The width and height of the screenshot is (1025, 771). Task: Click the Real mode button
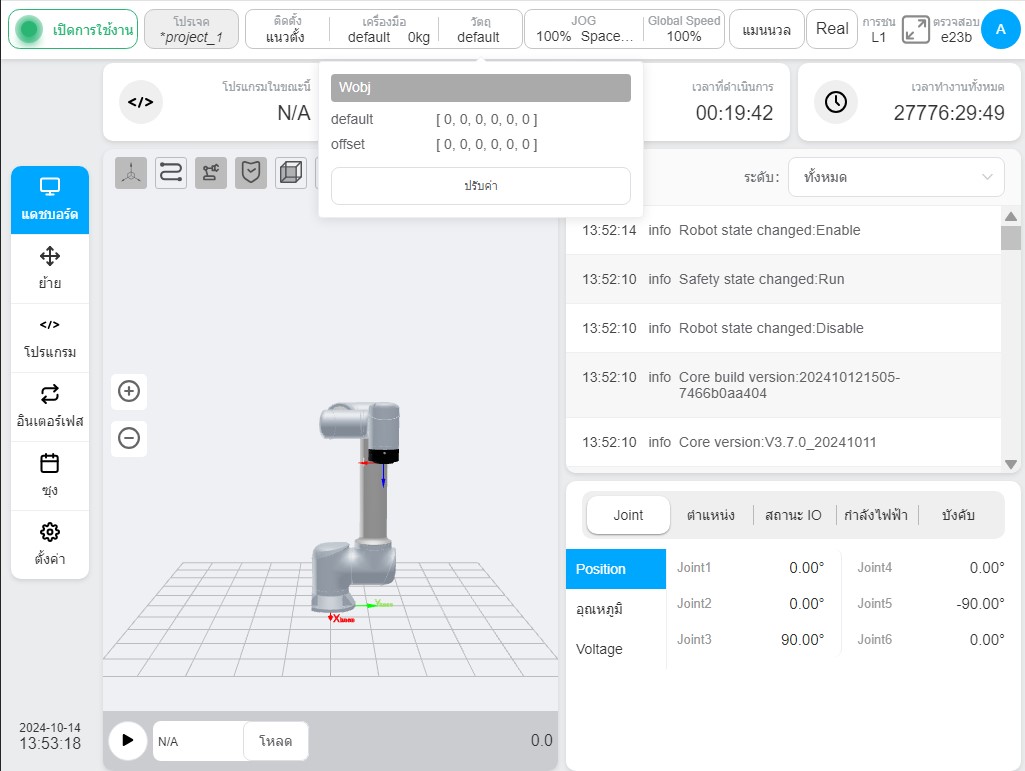pos(832,29)
